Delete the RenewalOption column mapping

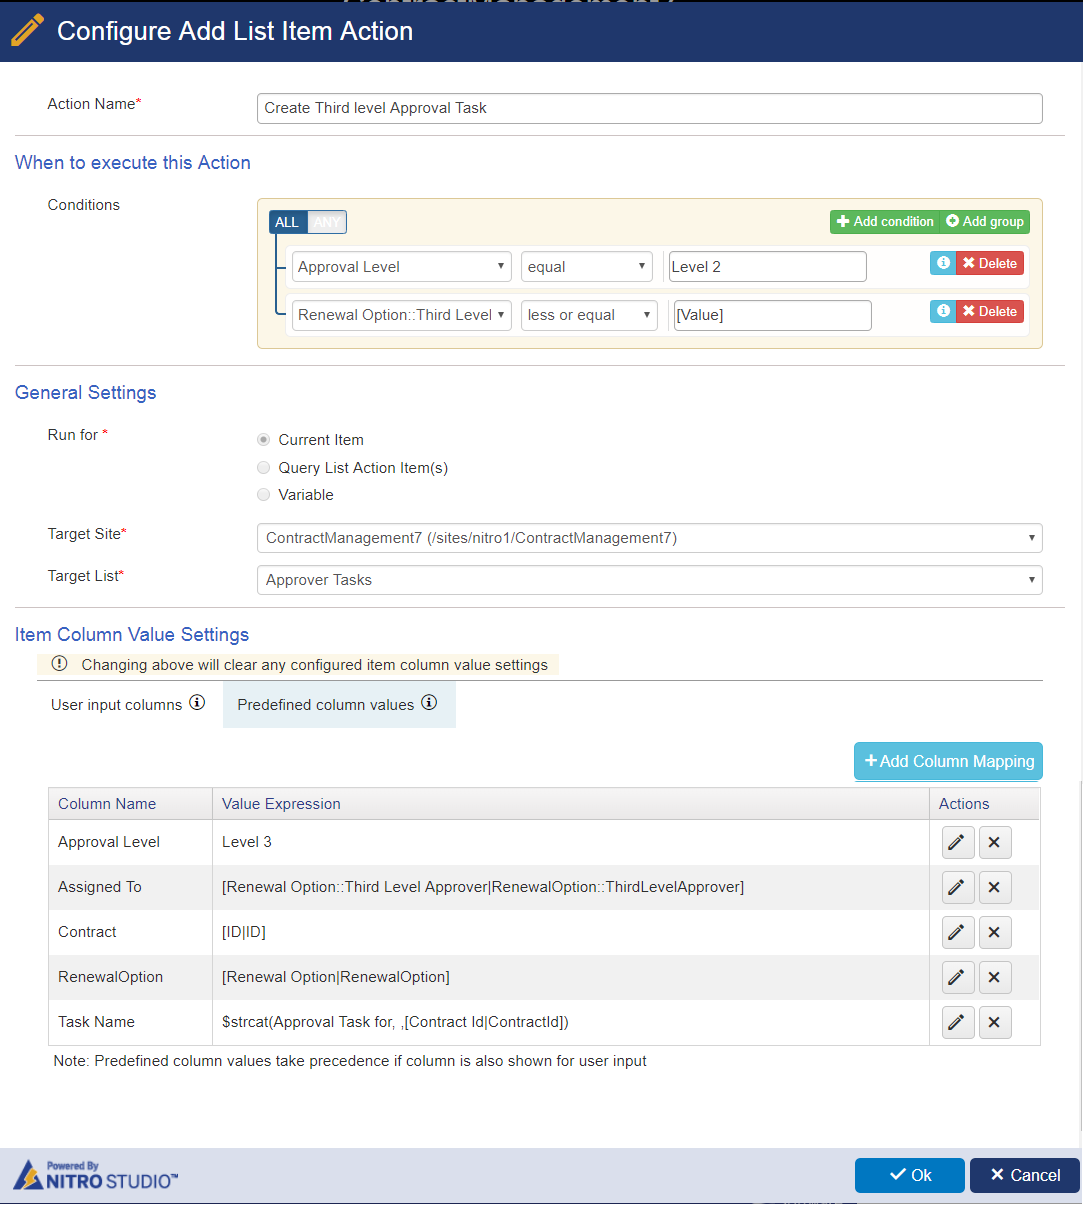coord(995,977)
